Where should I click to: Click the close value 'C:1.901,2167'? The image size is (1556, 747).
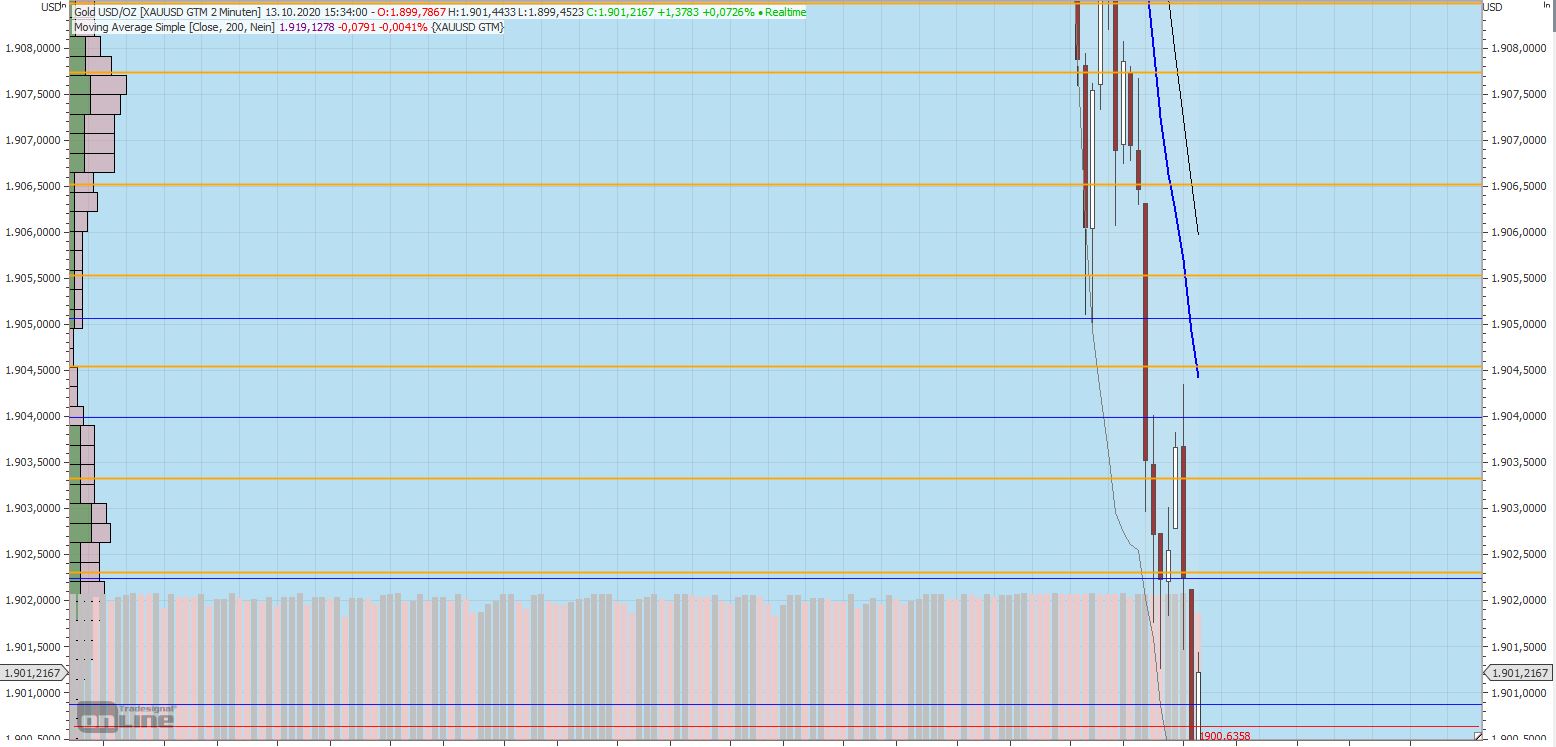(x=621, y=12)
